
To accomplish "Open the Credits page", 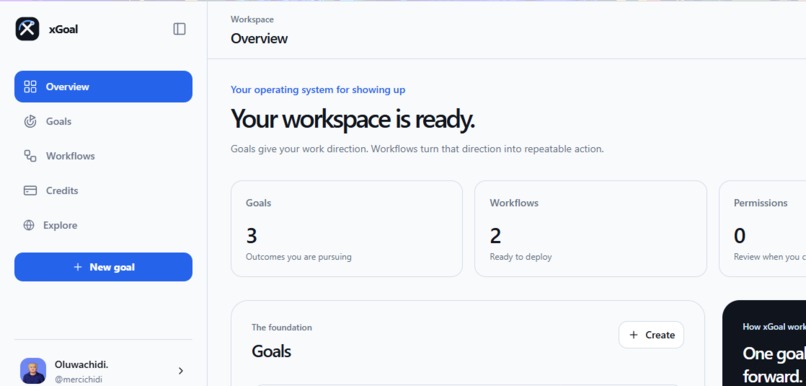I will [x=103, y=191].
